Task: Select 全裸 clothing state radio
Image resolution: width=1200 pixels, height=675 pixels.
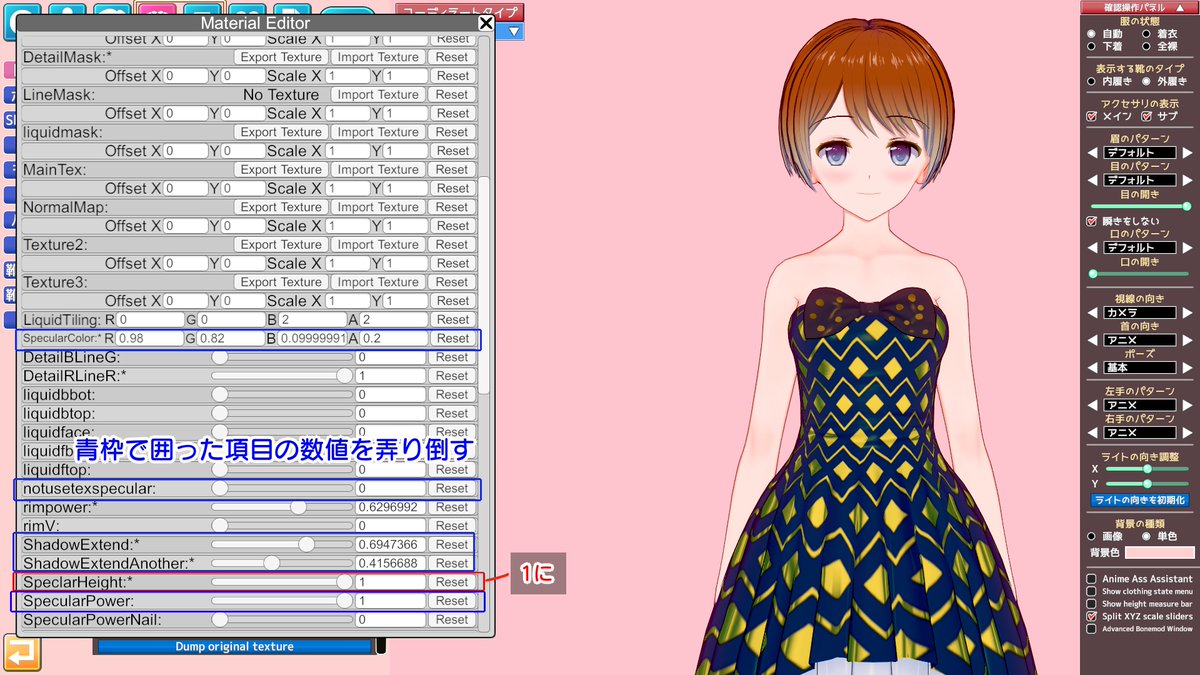Action: tap(1146, 46)
